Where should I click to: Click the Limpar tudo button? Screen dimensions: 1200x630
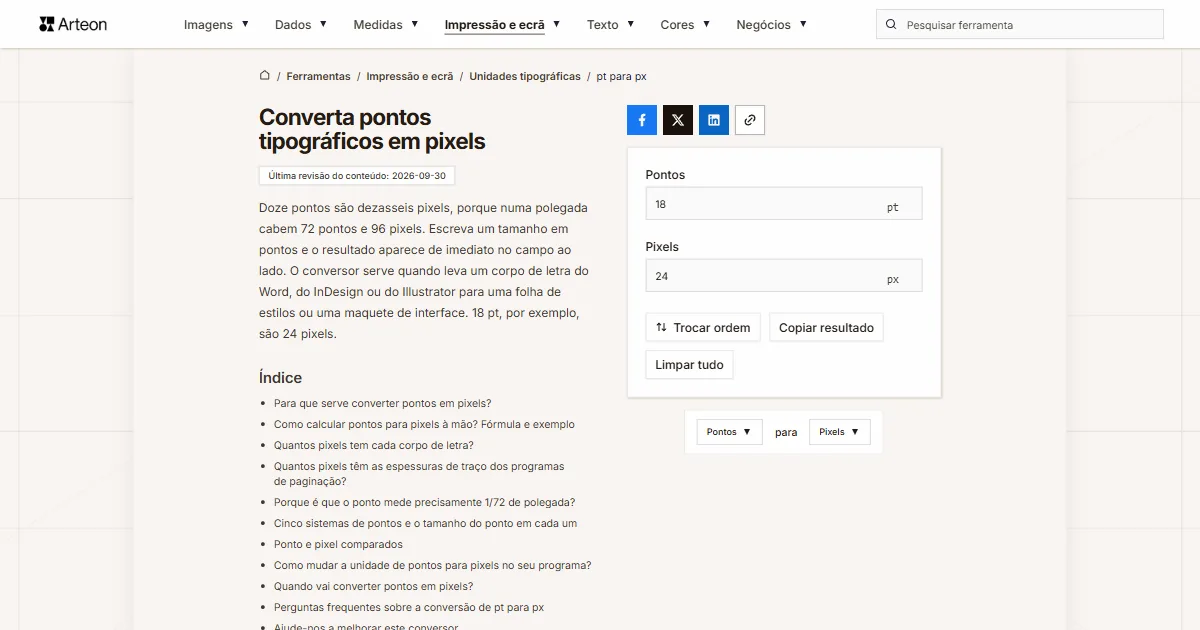(x=690, y=365)
